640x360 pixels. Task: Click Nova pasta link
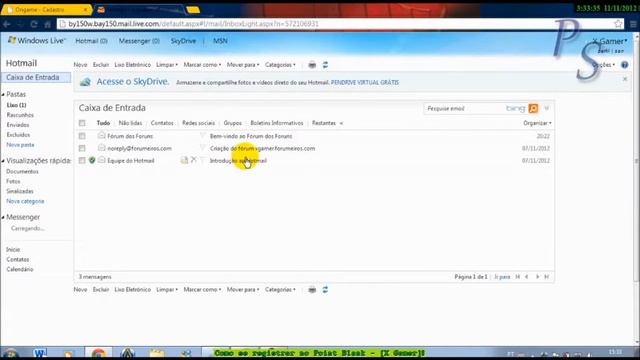[20, 145]
